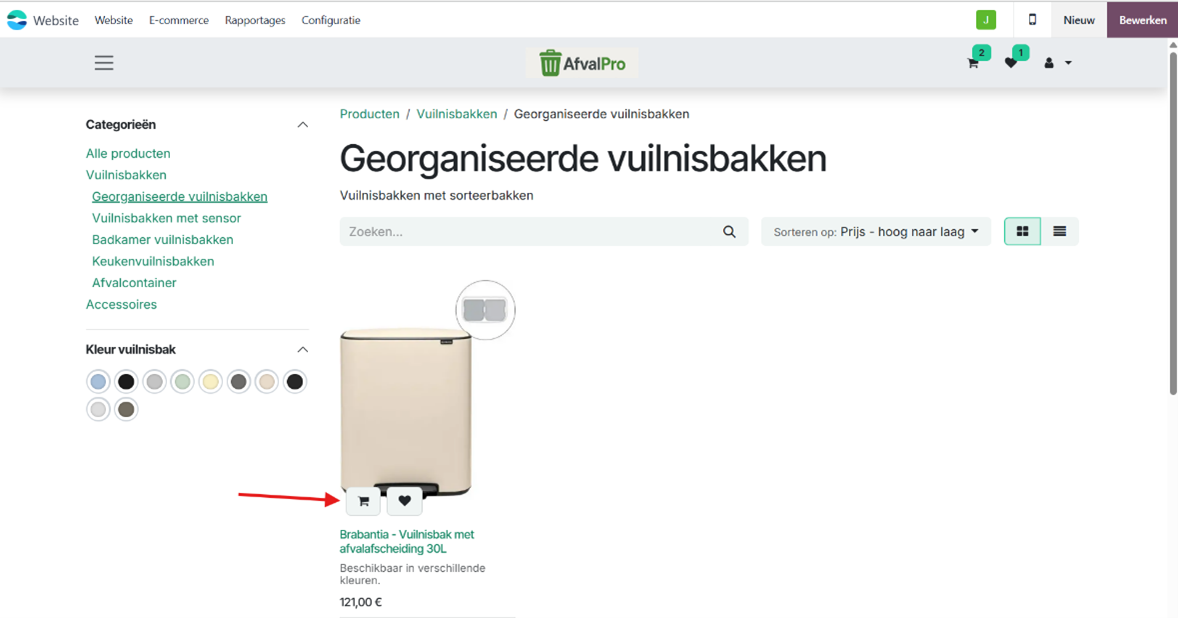
Task: Click the Bewerken button
Action: pos(1142,20)
